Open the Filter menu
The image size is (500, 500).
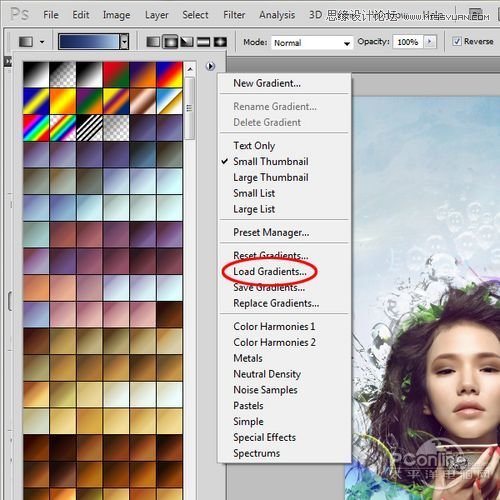click(234, 15)
